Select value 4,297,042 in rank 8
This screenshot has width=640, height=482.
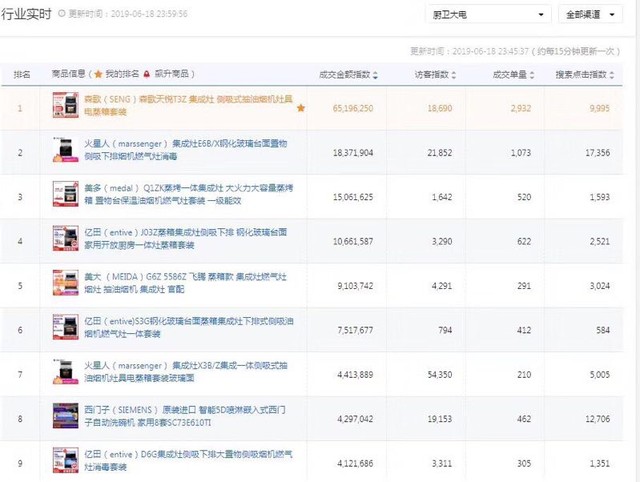click(x=355, y=419)
